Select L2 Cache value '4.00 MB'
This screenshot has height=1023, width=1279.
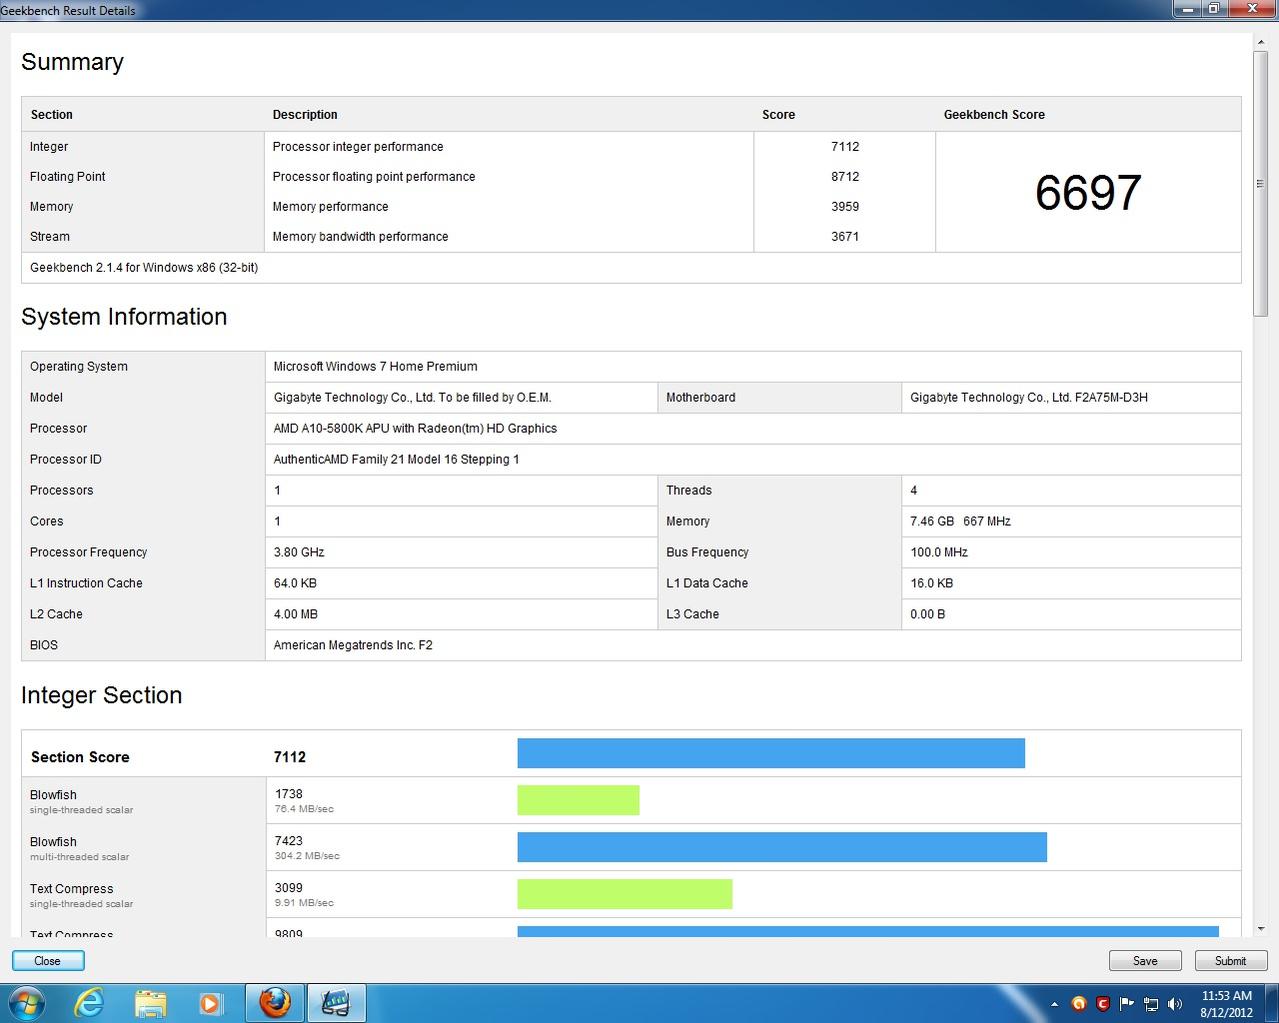pyautogui.click(x=296, y=614)
